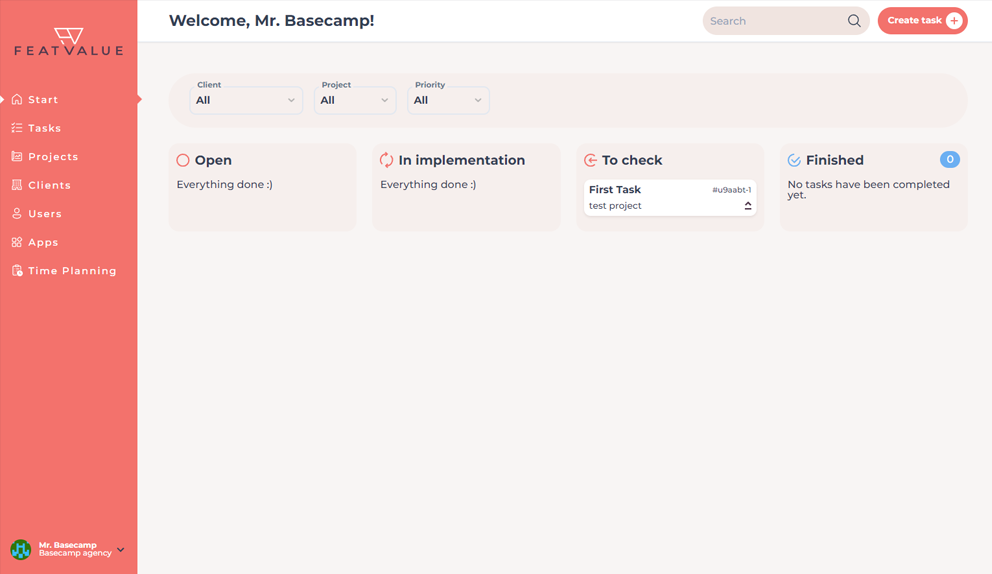
Task: Click the FeatValue logo
Action: coord(68,41)
